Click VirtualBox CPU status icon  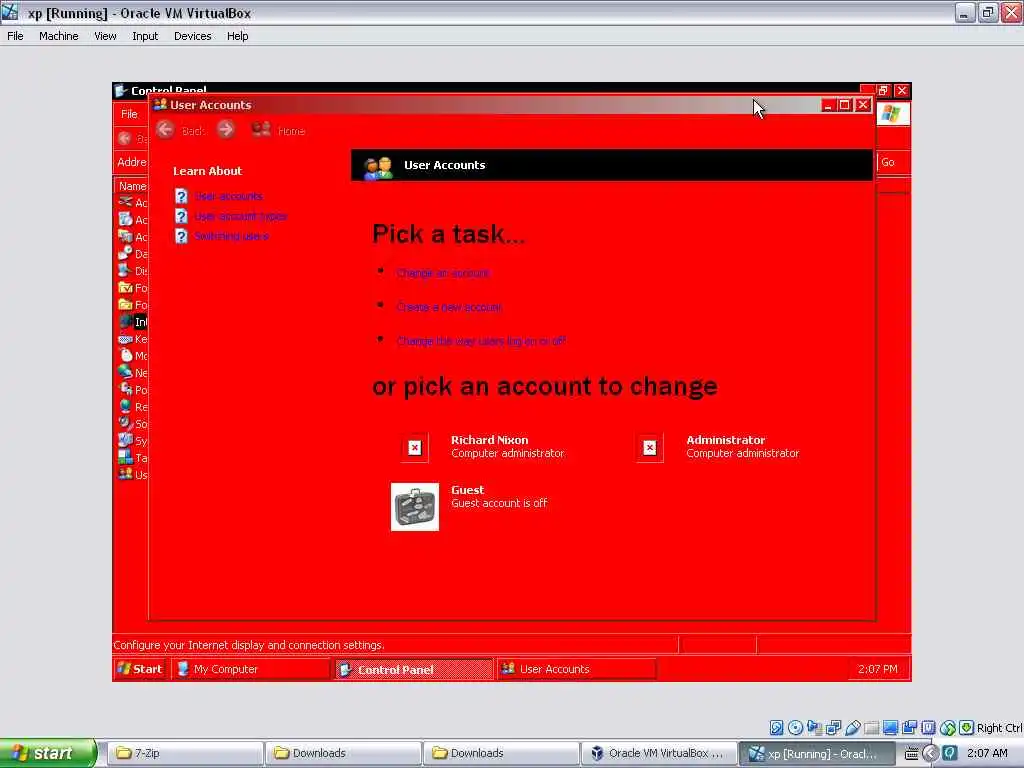[x=928, y=728]
